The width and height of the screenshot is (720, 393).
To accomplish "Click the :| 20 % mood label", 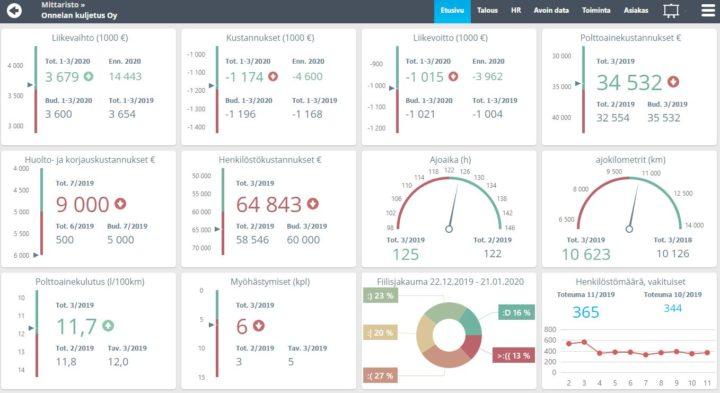I will pyautogui.click(x=380, y=333).
